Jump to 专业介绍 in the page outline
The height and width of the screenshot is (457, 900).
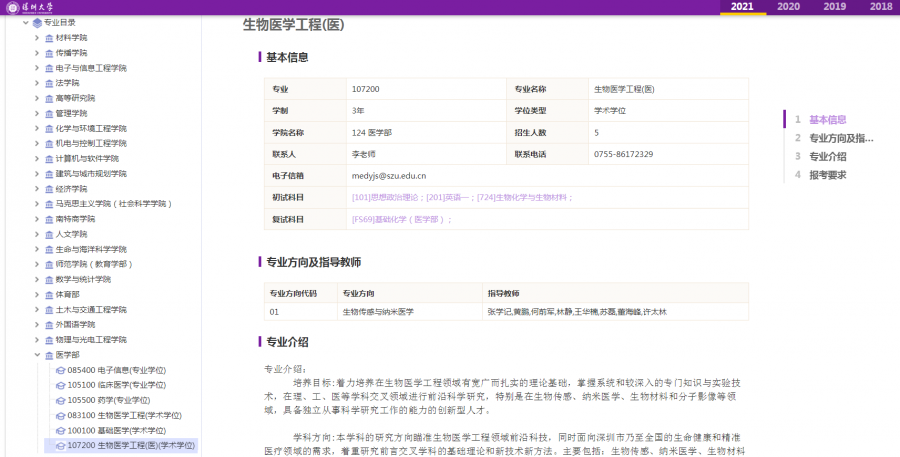point(827,156)
